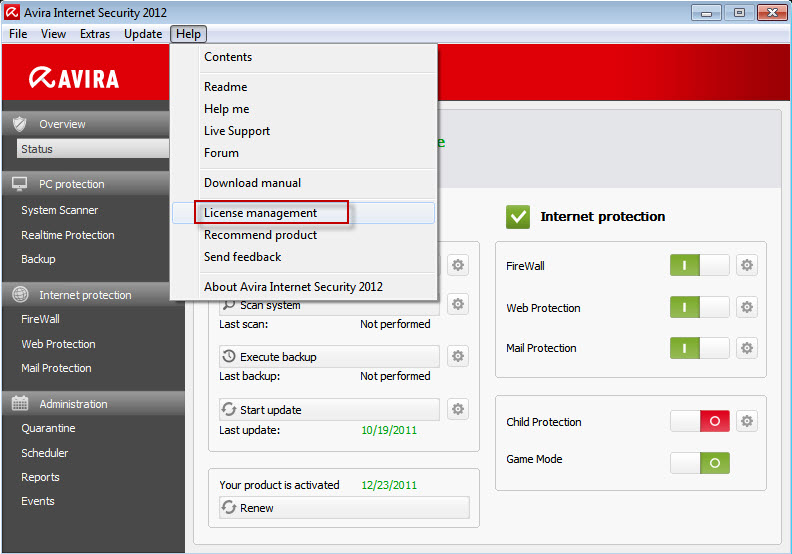Image resolution: width=792 pixels, height=554 pixels.
Task: Select Contents from Help menu
Action: point(304,57)
